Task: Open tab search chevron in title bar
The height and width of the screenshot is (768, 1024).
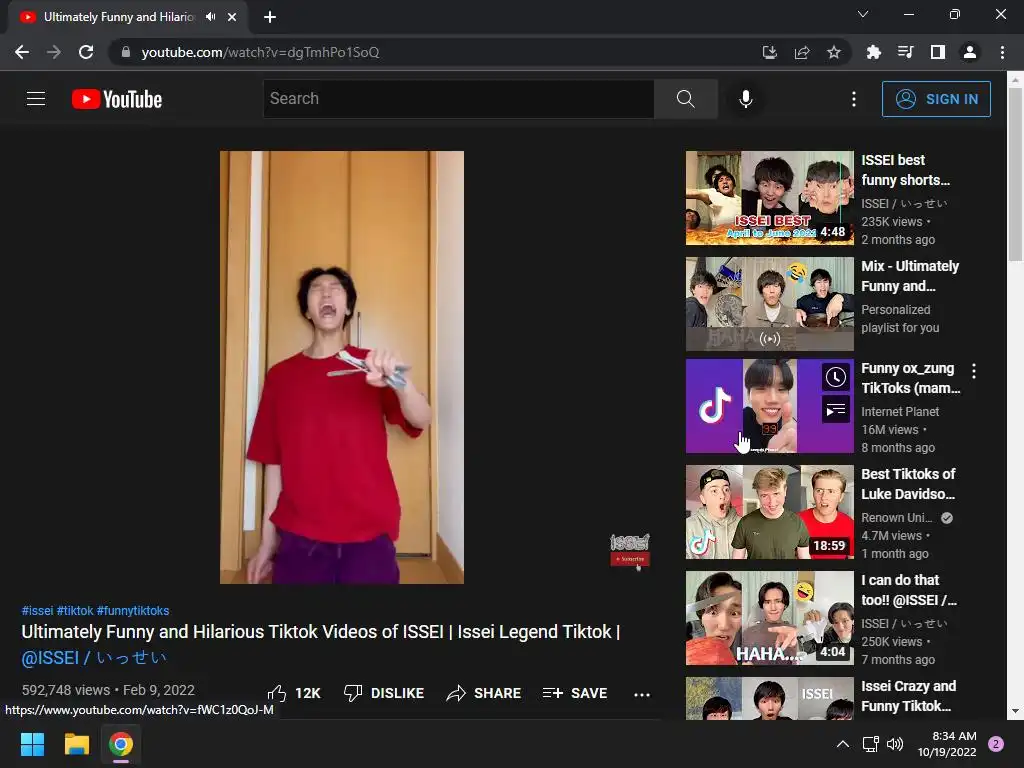Action: 863,14
